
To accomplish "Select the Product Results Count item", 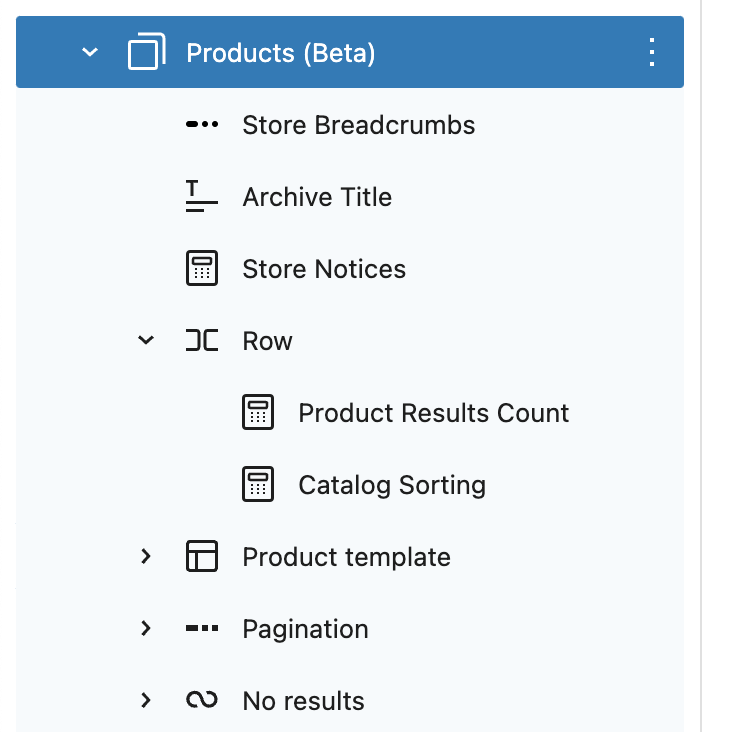I will coord(350,412).
